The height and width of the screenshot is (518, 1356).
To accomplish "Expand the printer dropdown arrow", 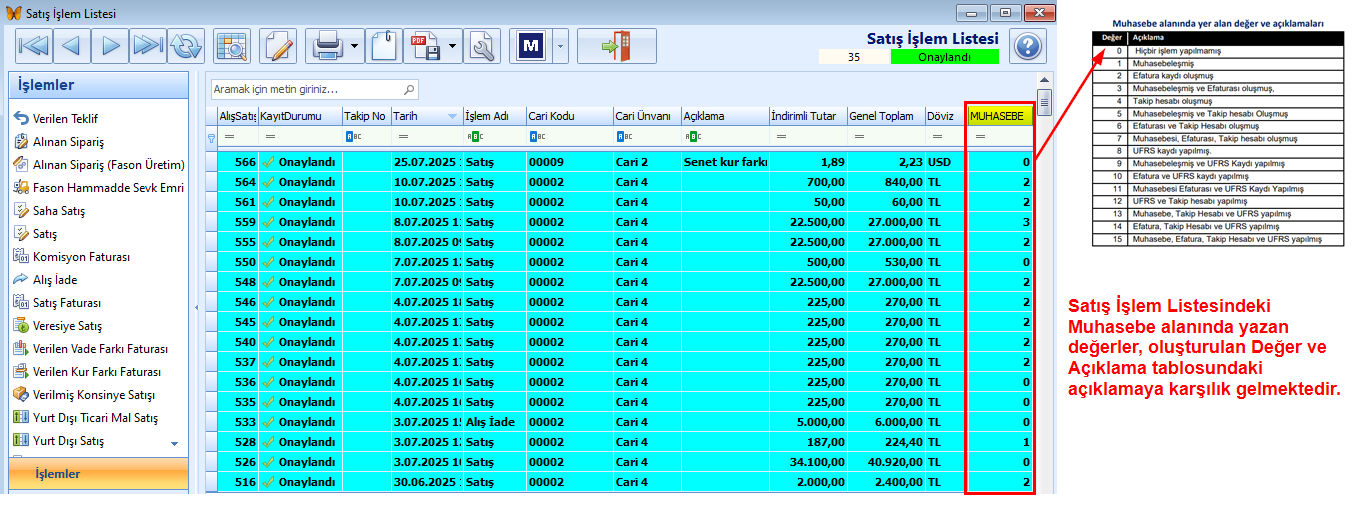I will tap(355, 47).
